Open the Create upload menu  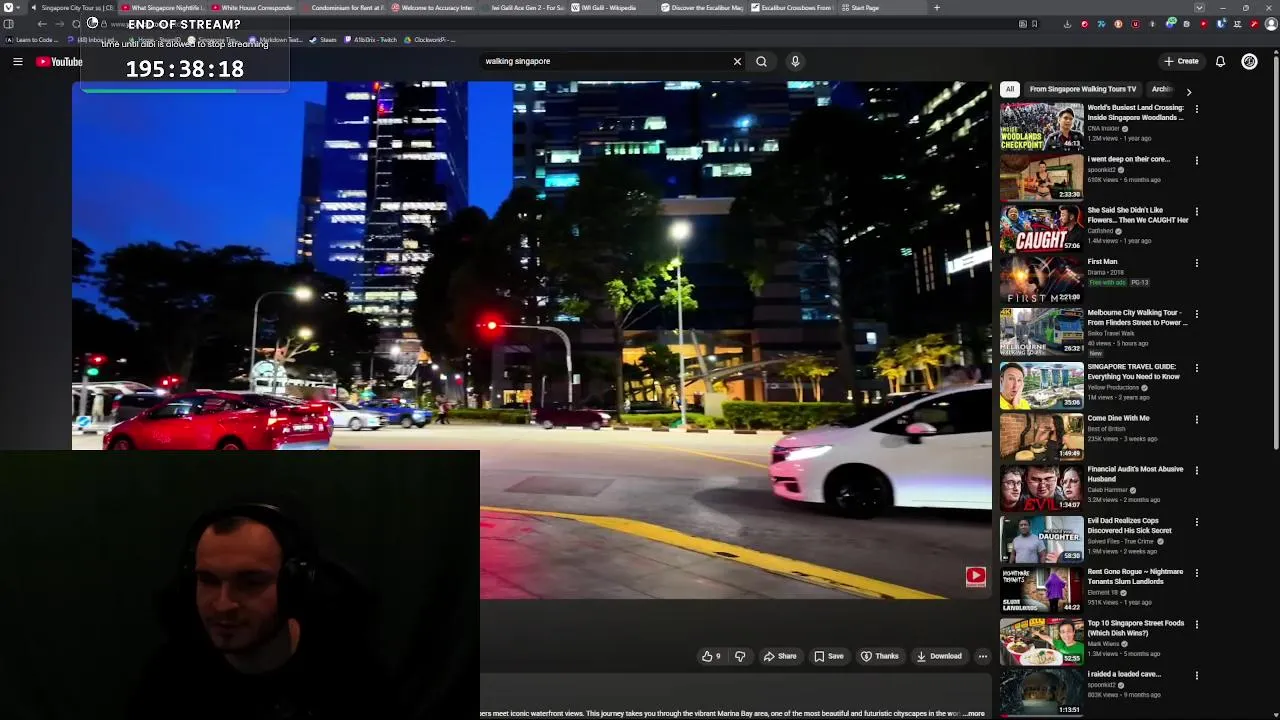(1181, 61)
